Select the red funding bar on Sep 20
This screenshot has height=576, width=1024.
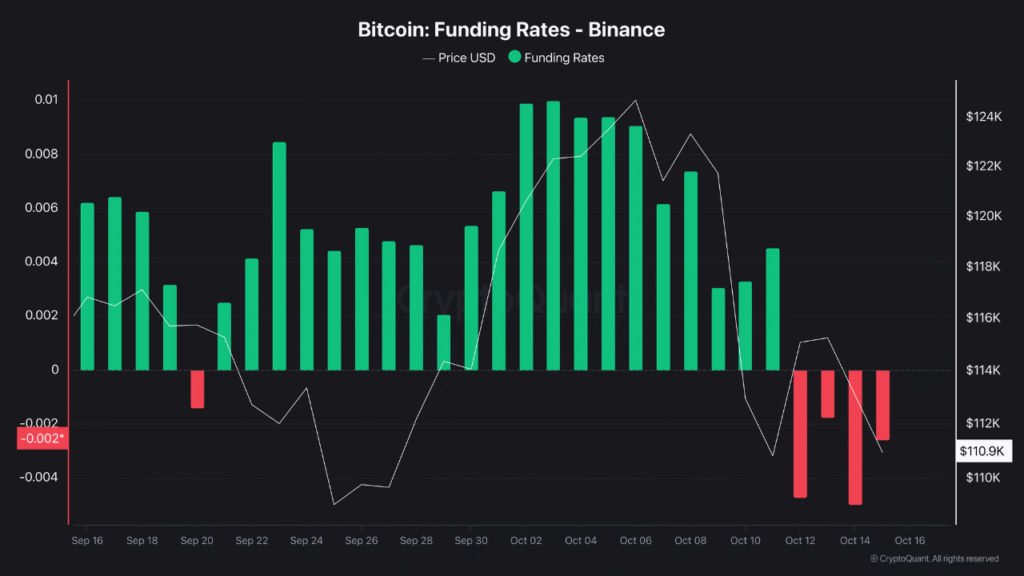[197, 389]
